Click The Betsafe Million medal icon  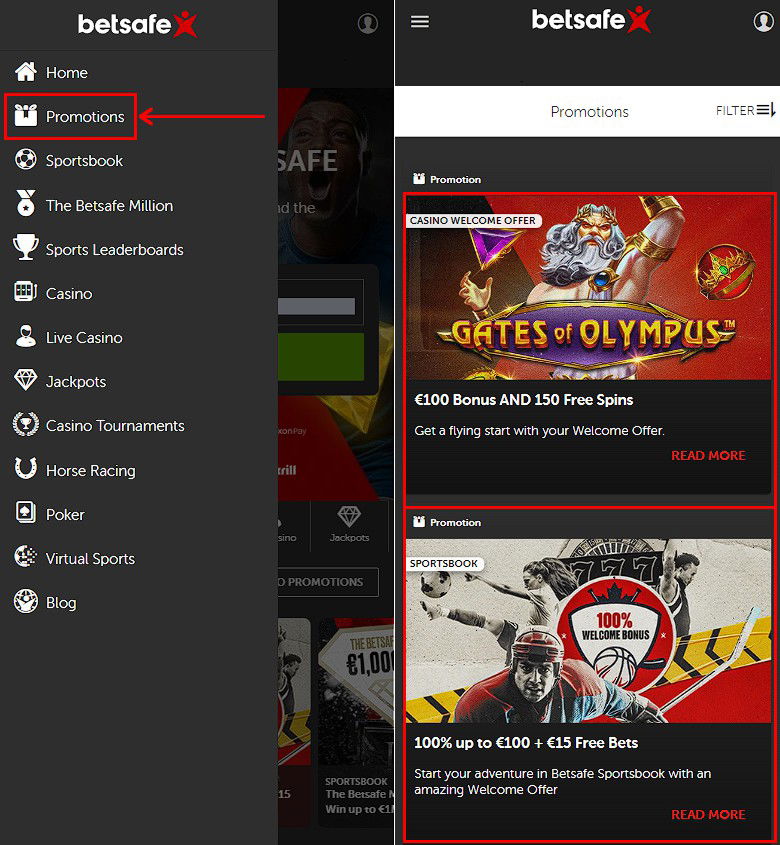tap(25, 205)
